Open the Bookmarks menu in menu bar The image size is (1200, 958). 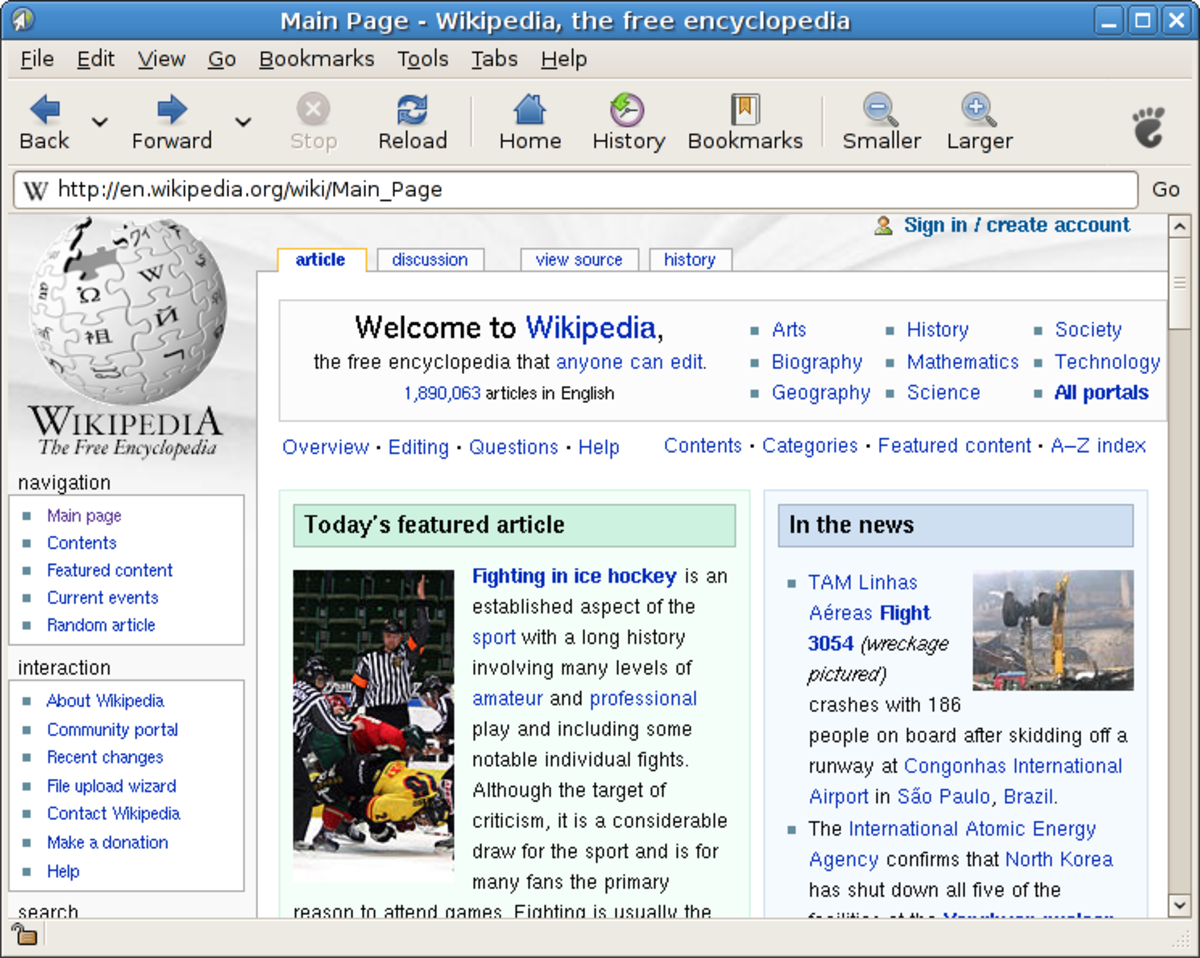coord(316,59)
